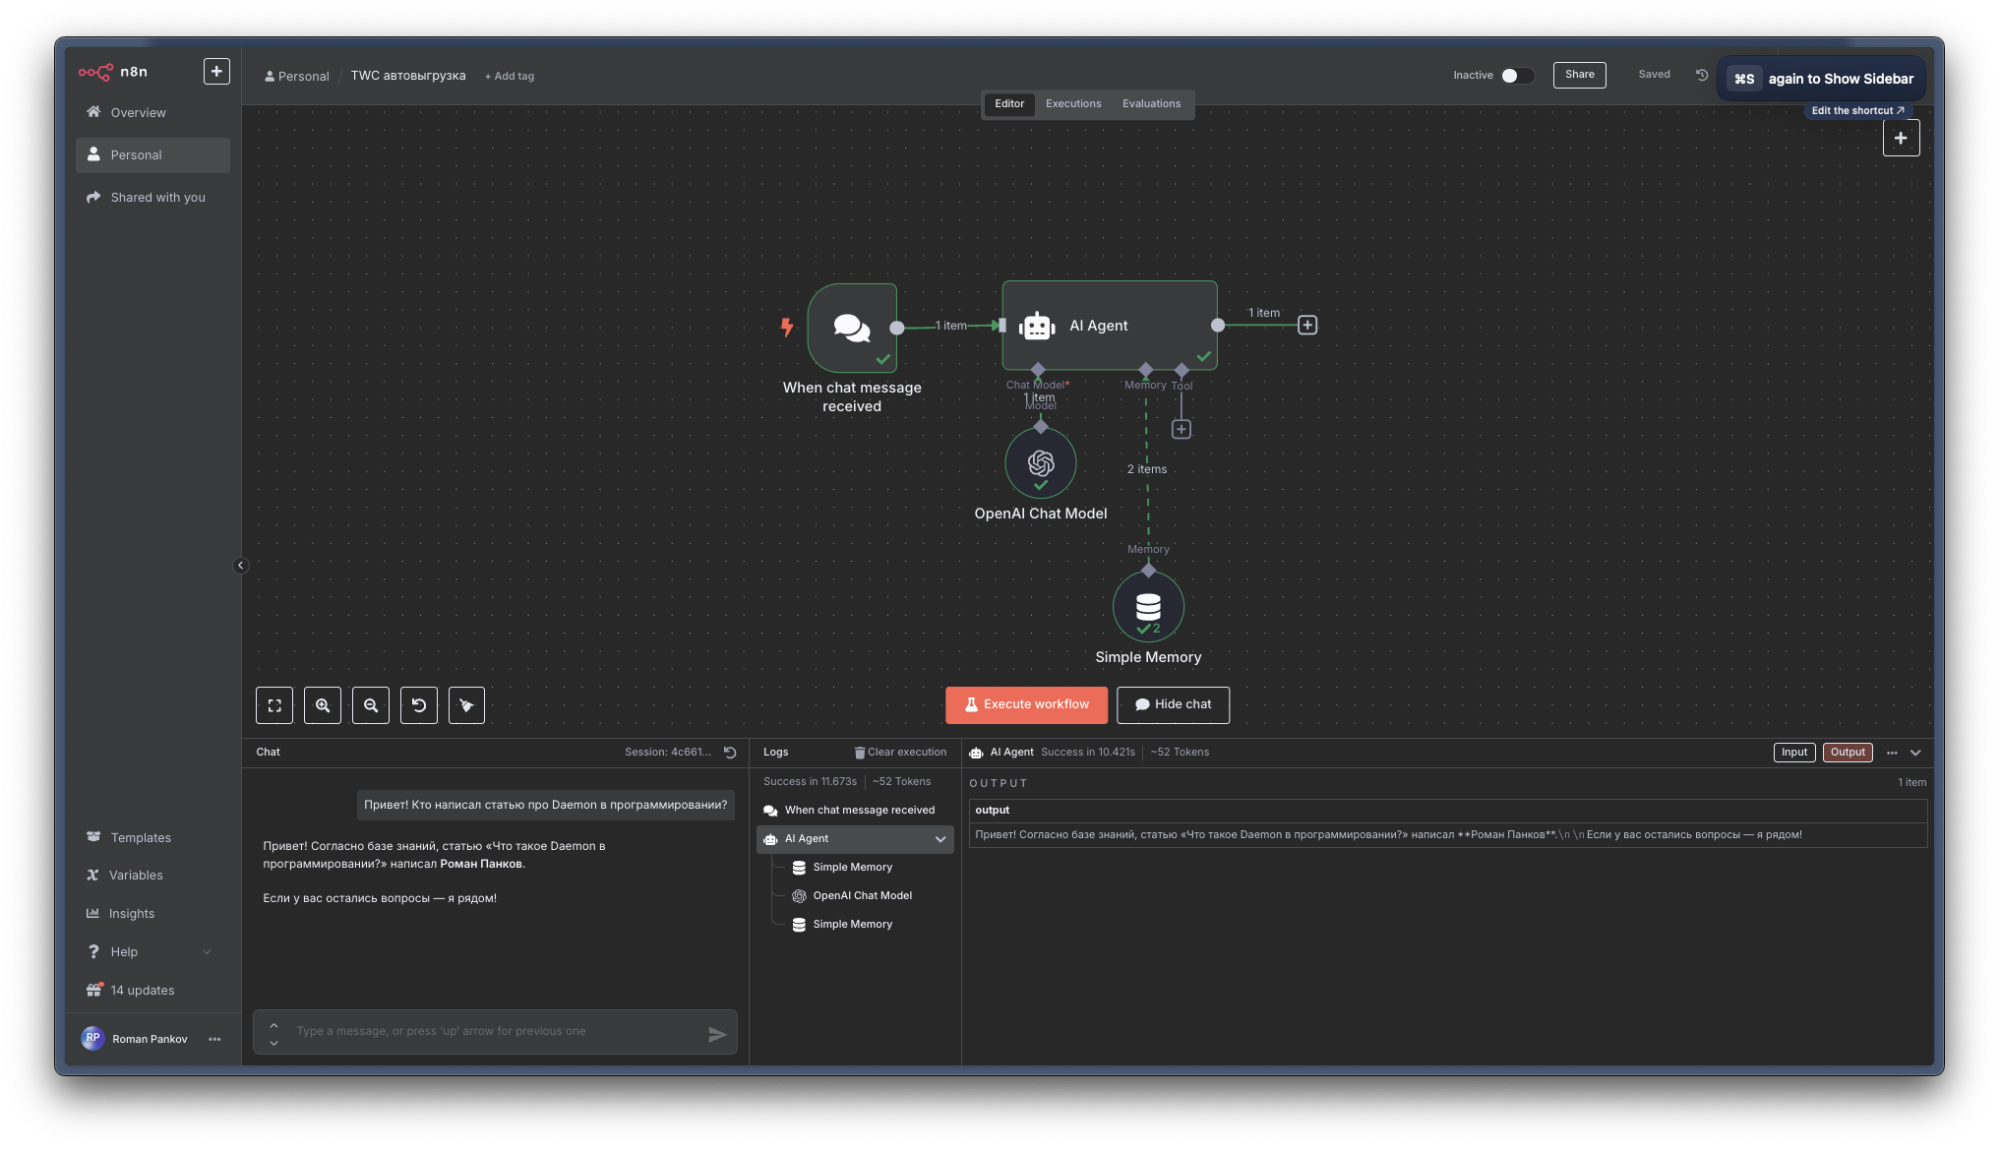Switch to the Executions tab
This screenshot has height=1149, width=1999.
[1072, 104]
